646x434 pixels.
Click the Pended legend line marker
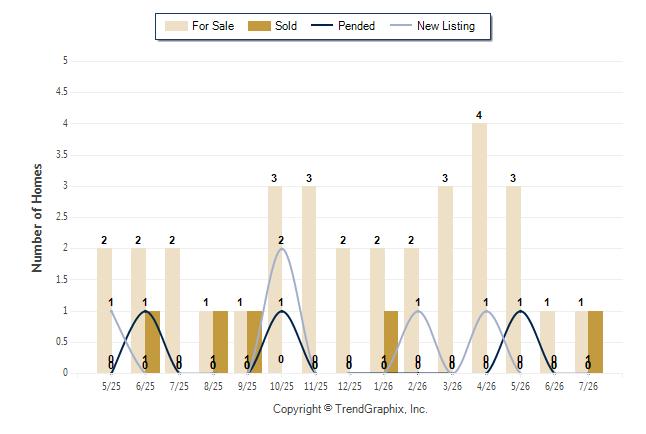click(322, 26)
